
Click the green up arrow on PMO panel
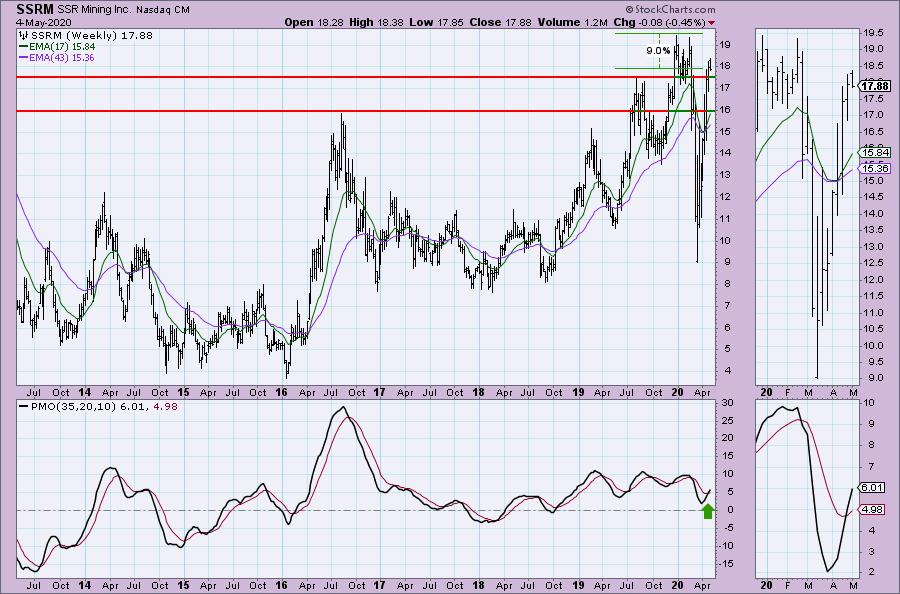(708, 511)
